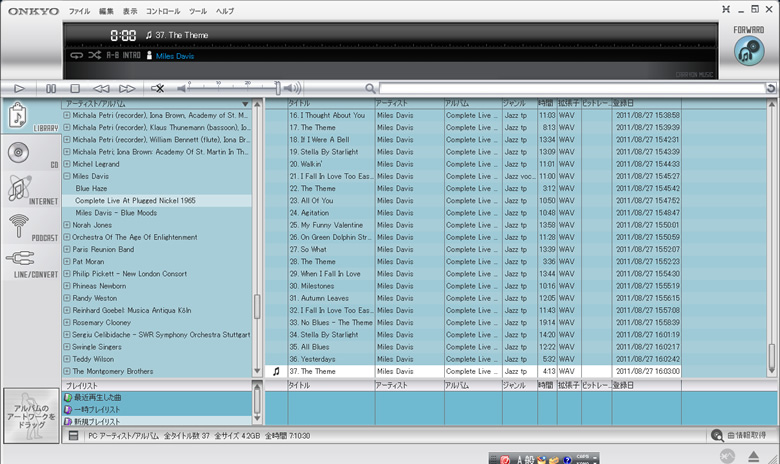Image resolution: width=780 pixels, height=464 pixels.
Task: Select Miles Davis – Blue Moods album
Action: click(116, 213)
